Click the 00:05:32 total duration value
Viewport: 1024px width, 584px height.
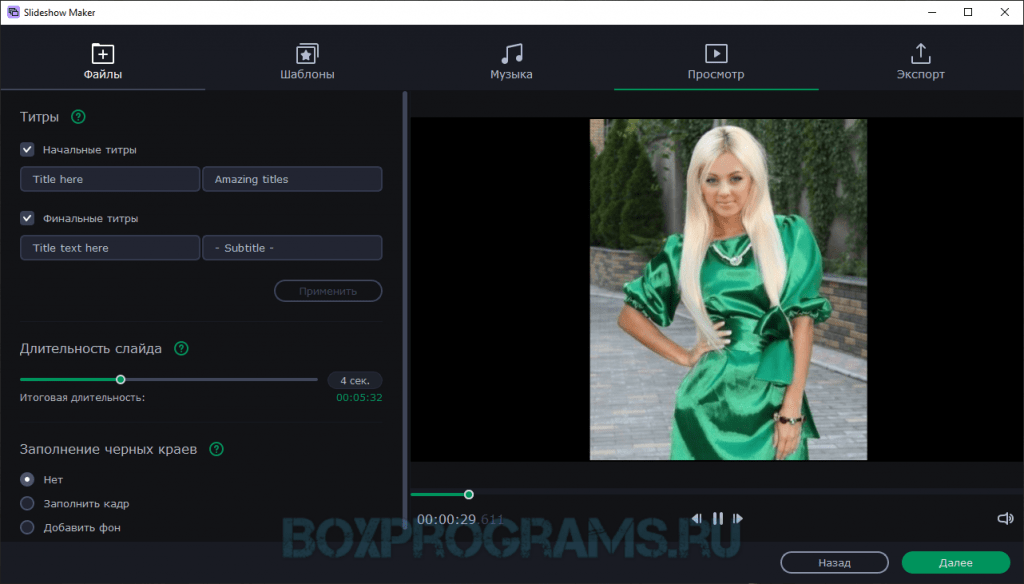click(359, 397)
